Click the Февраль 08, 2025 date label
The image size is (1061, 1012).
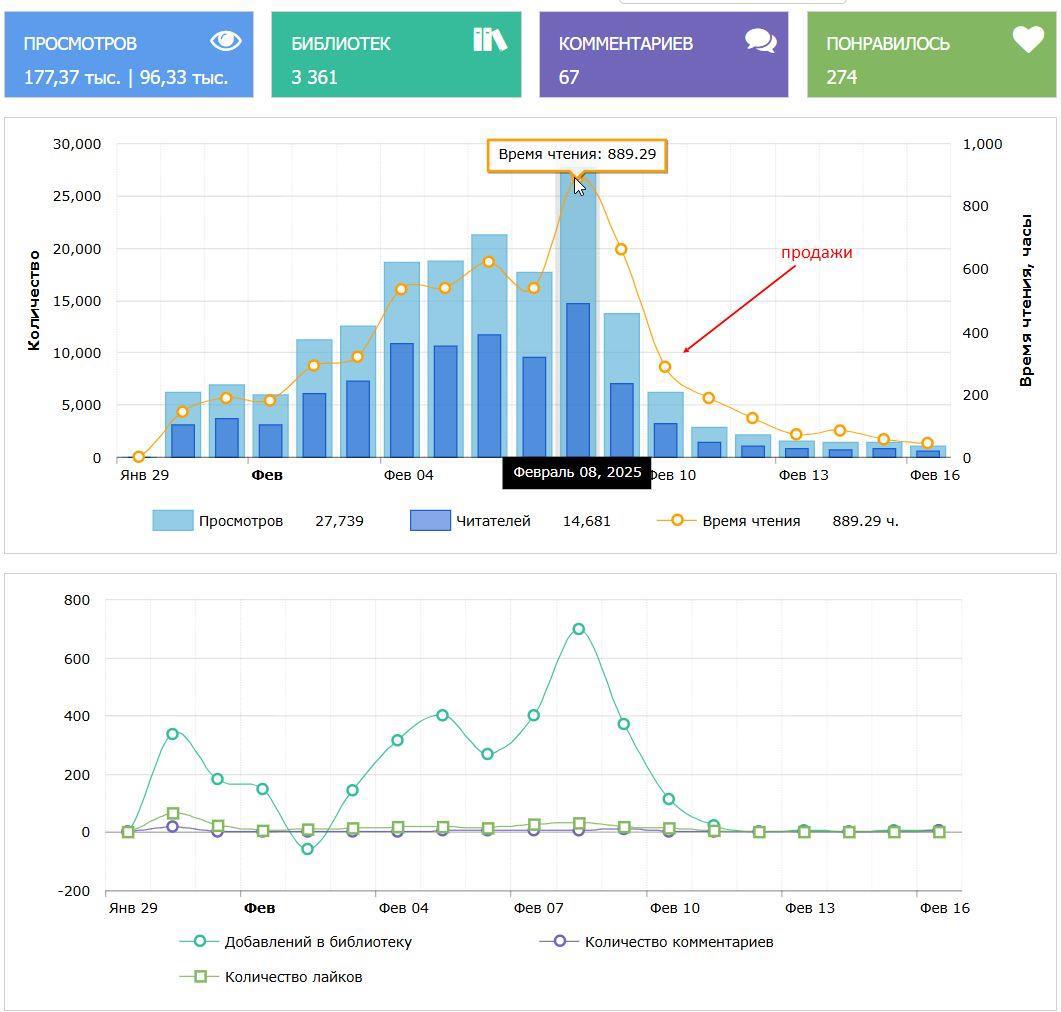coord(577,473)
